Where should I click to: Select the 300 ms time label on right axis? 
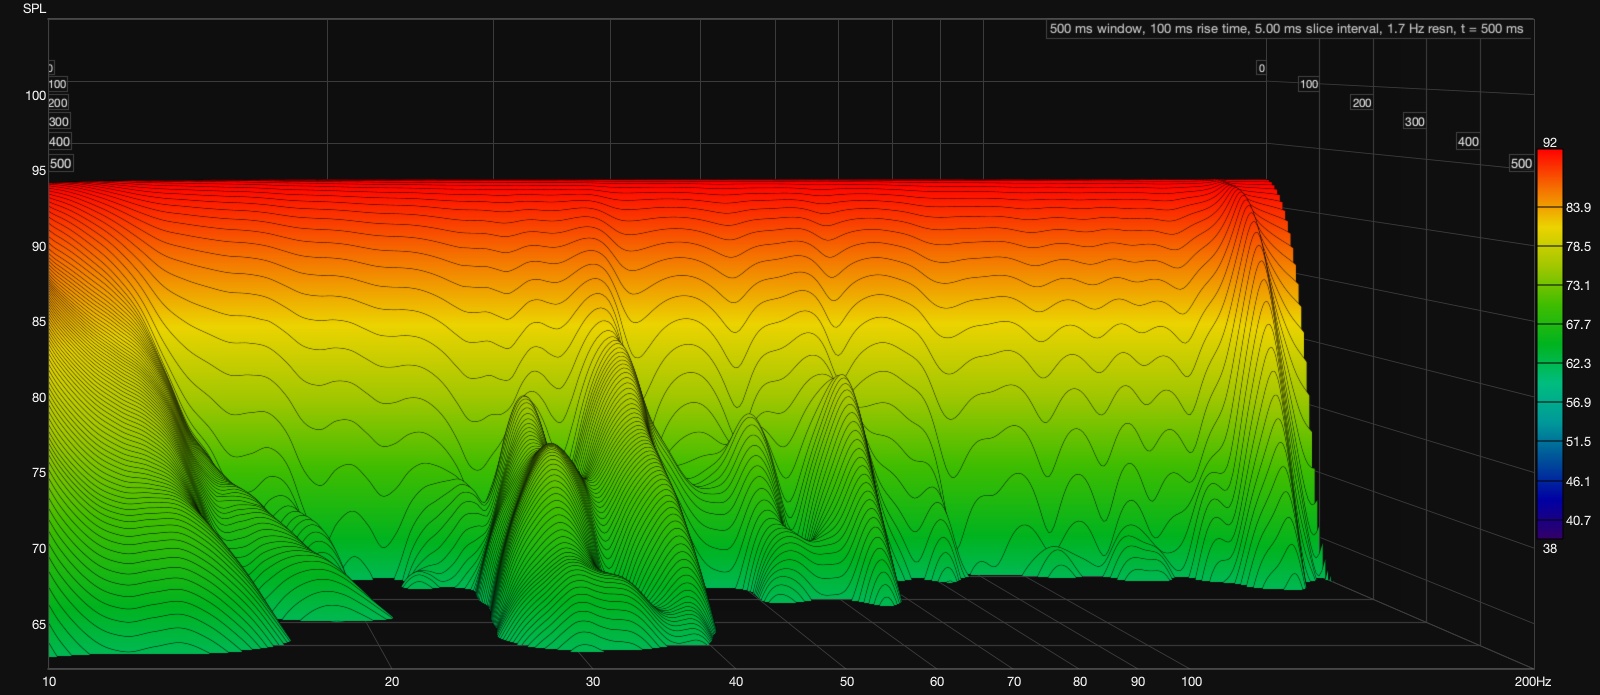1414,122
